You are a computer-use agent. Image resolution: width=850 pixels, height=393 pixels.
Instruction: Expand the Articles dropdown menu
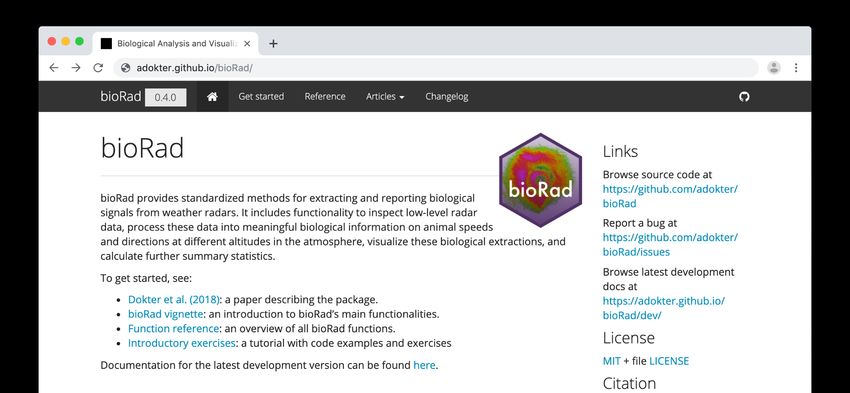click(385, 96)
